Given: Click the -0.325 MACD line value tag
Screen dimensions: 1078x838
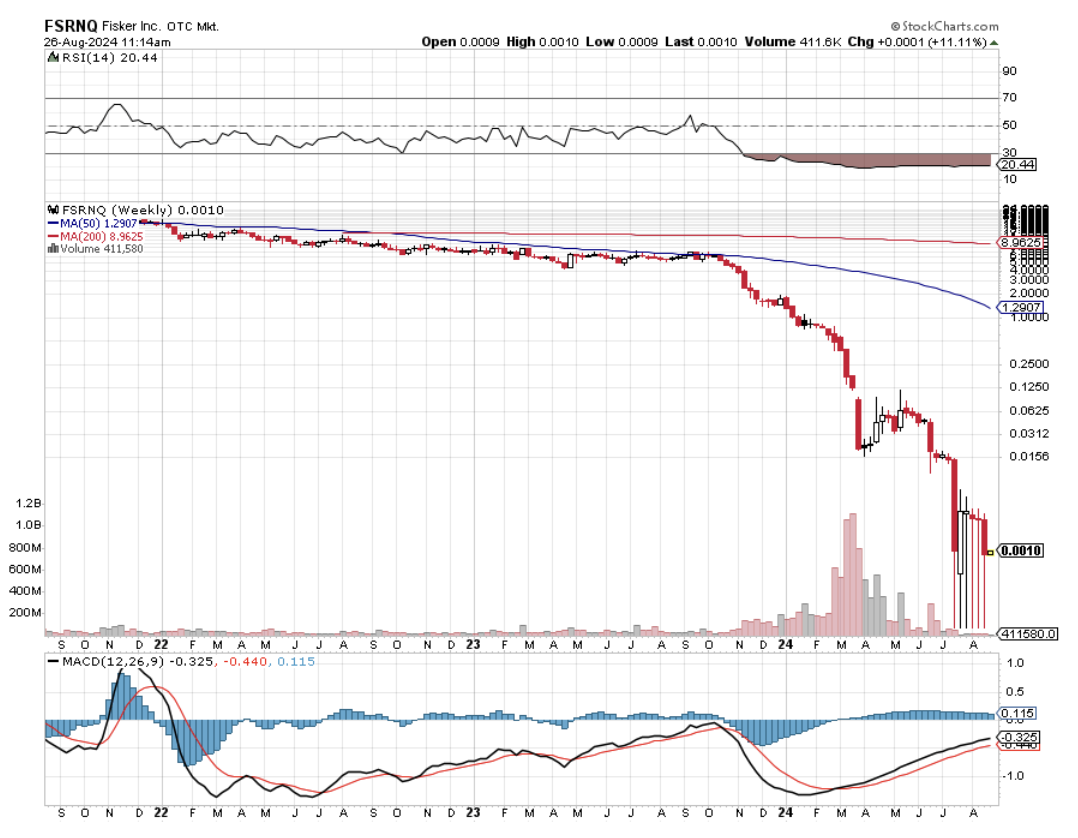Looking at the screenshot, I should [1018, 738].
